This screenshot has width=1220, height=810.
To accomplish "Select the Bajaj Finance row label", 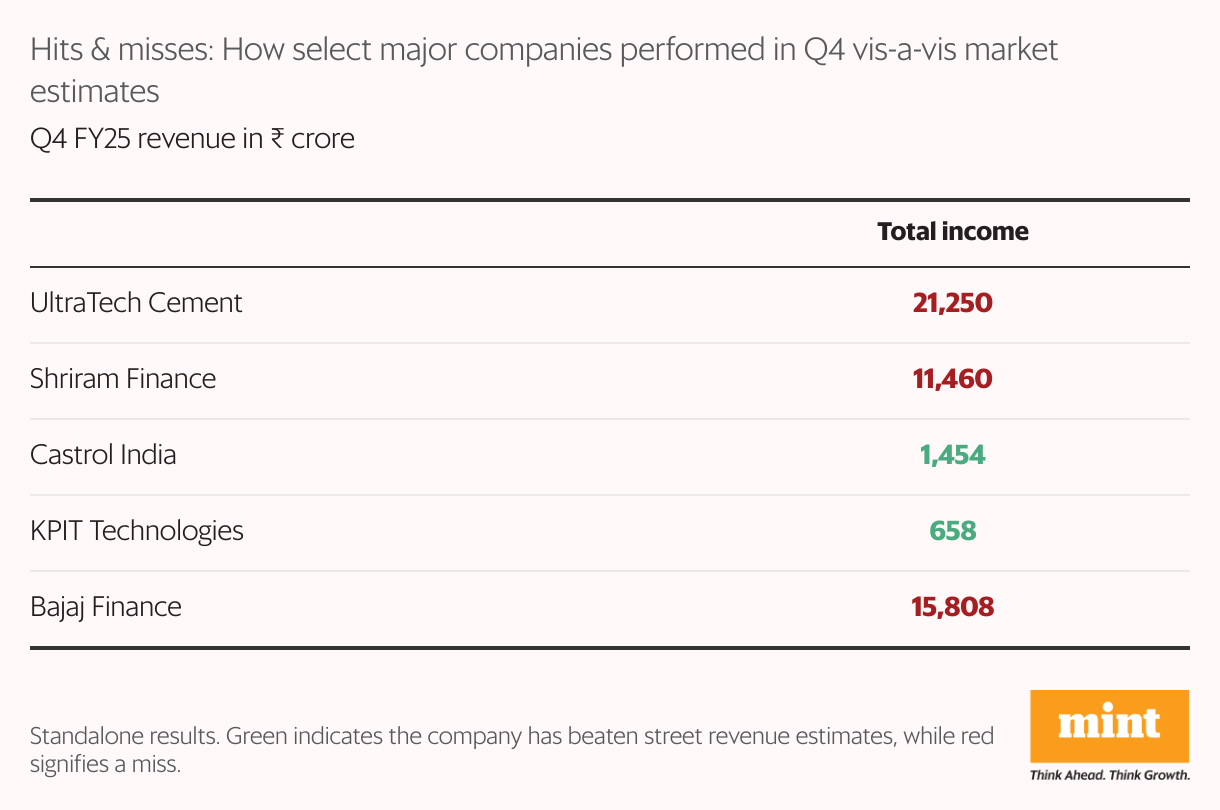I will (x=106, y=607).
